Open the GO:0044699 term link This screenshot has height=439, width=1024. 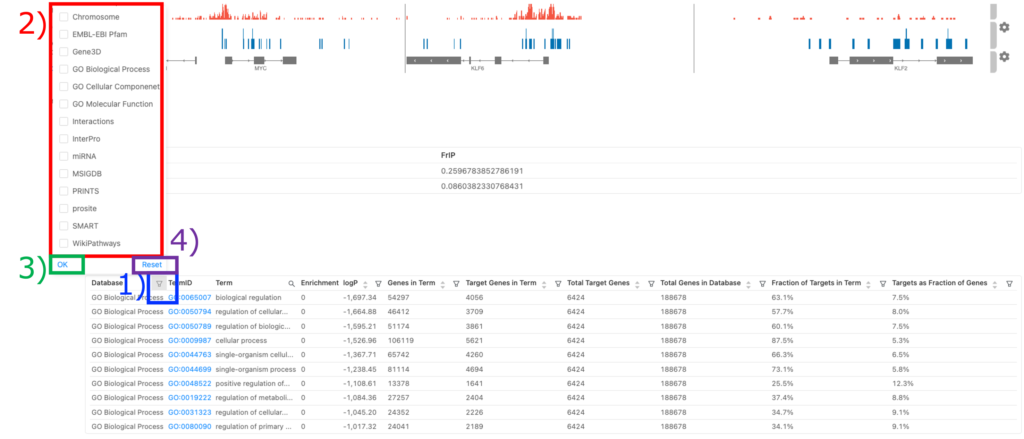coord(189,369)
